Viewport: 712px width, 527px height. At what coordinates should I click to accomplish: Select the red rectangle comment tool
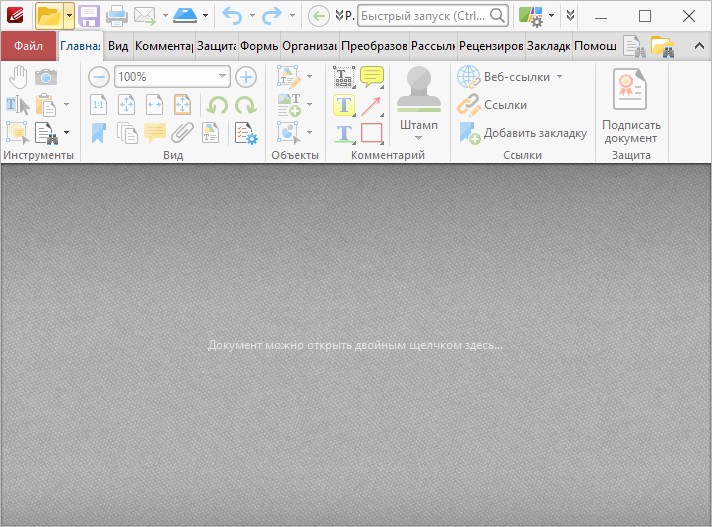(372, 132)
